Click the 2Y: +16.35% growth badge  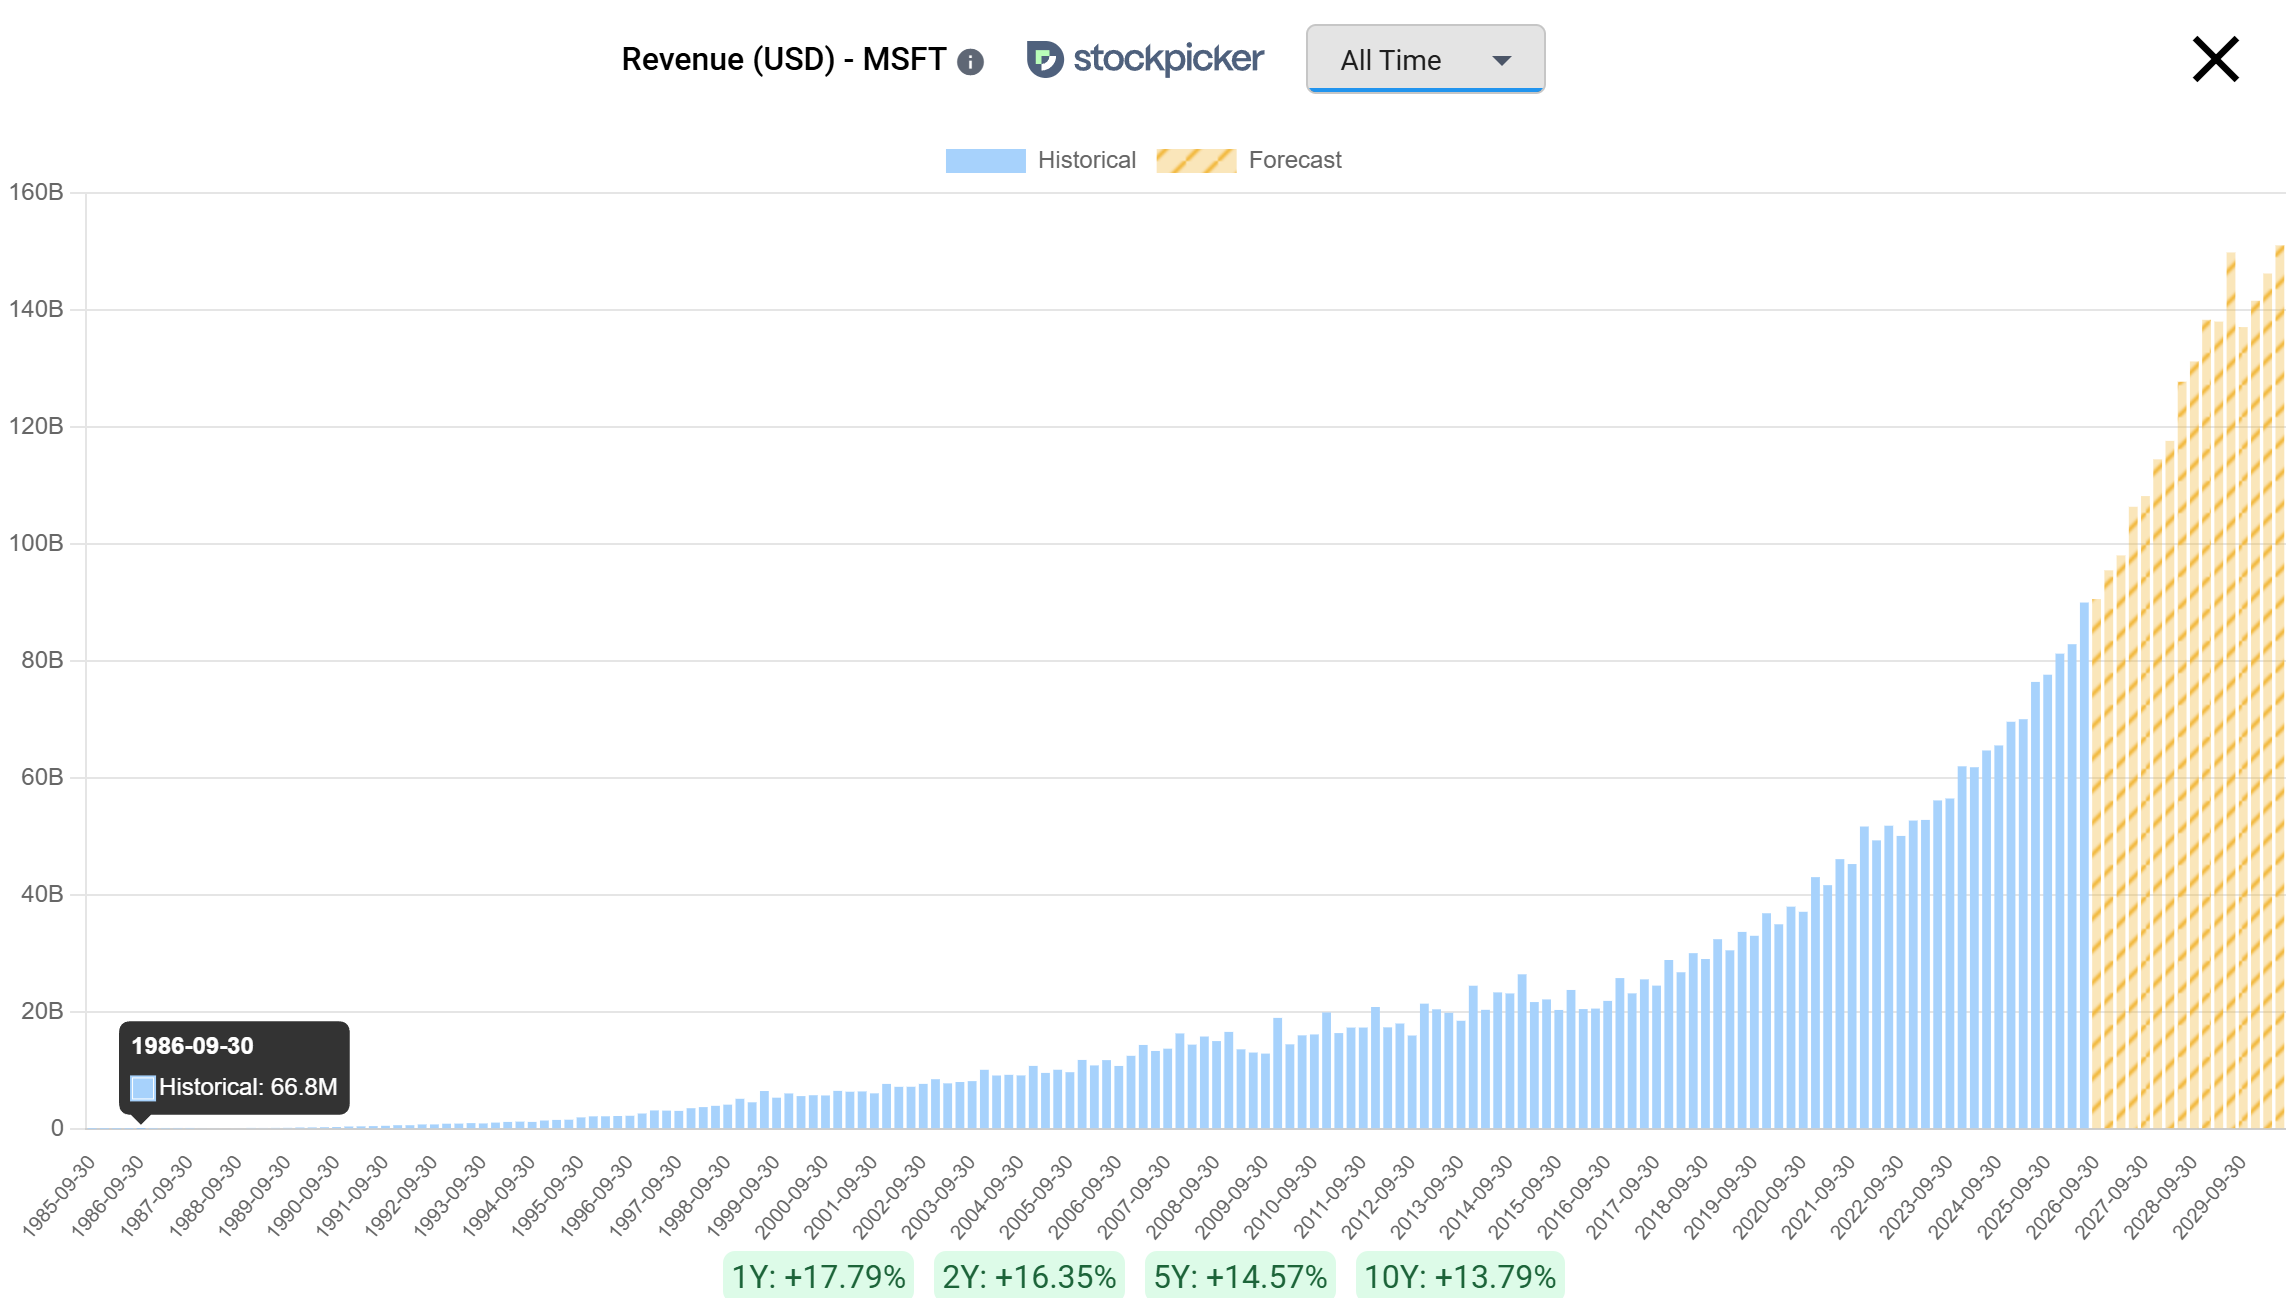(x=1029, y=1277)
